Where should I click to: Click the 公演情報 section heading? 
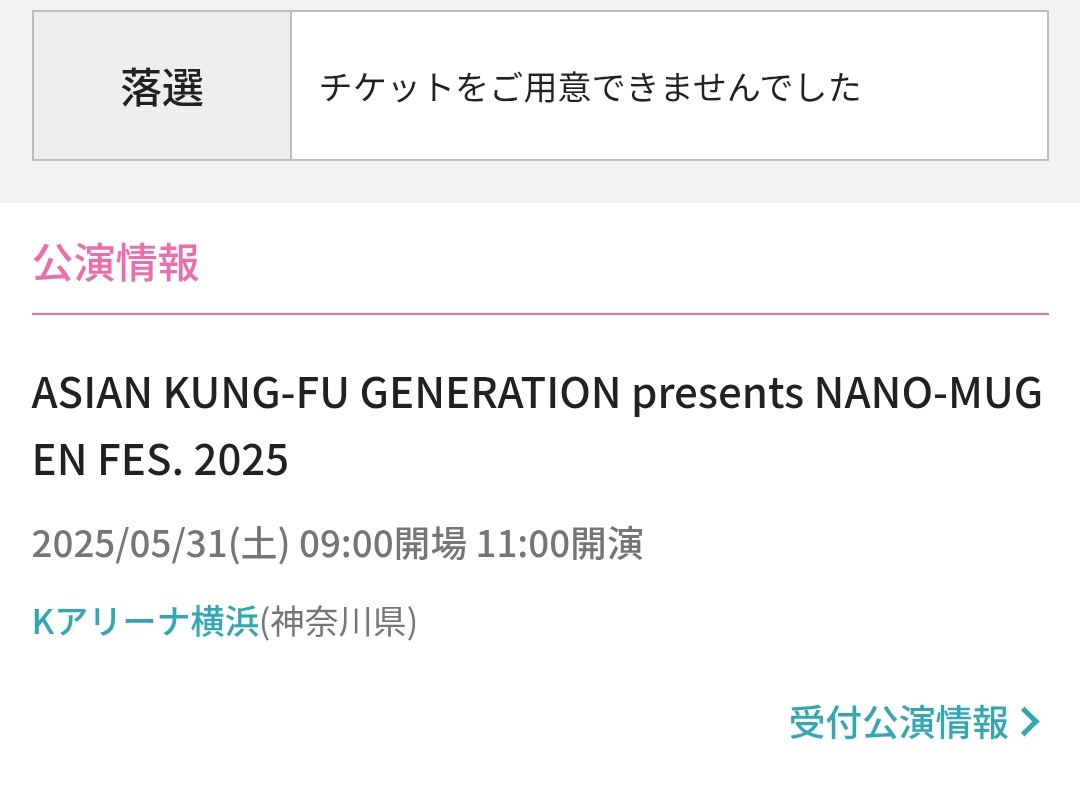116,262
